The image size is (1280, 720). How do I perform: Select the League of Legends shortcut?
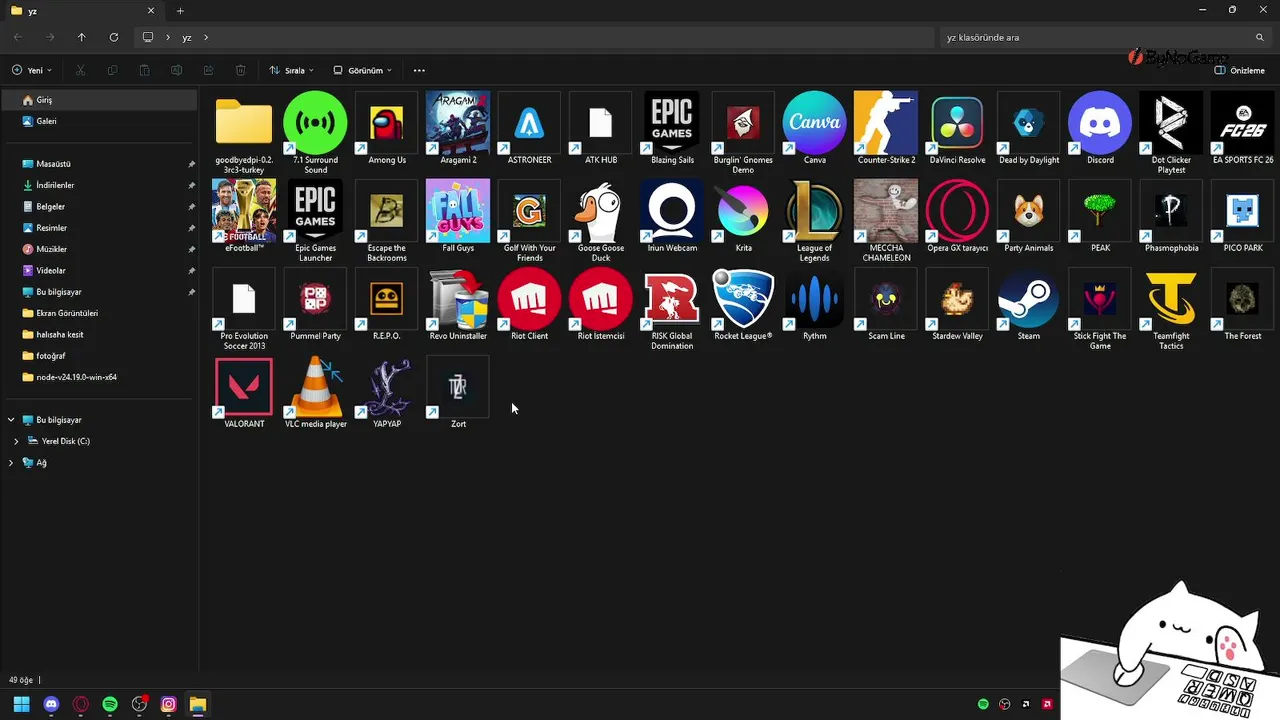[815, 222]
